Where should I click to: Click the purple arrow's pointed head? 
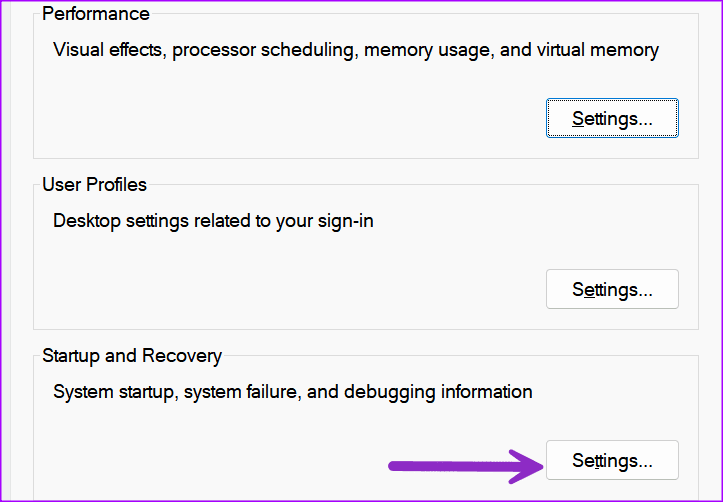click(x=527, y=467)
